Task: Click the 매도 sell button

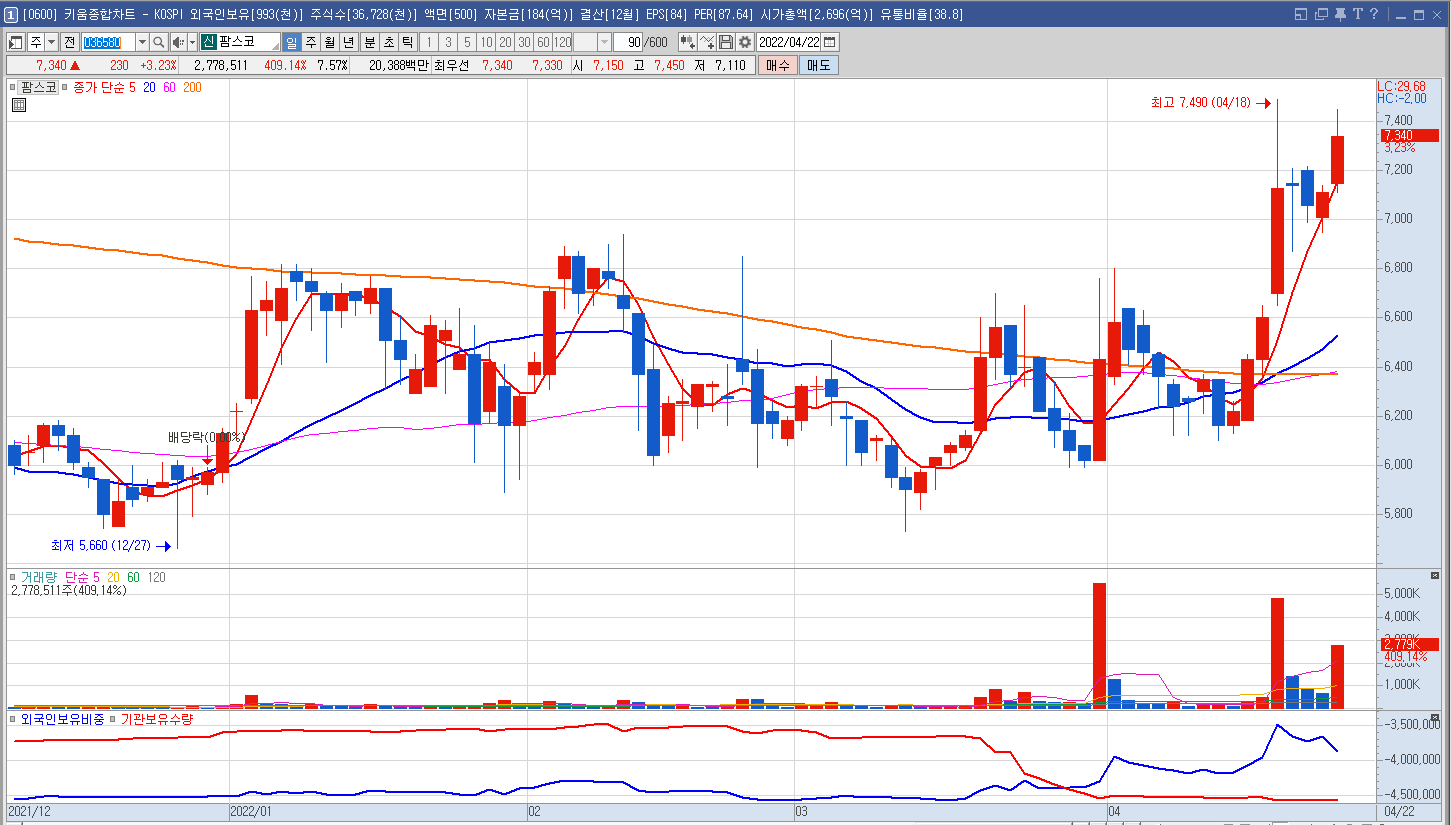Action: (x=819, y=65)
